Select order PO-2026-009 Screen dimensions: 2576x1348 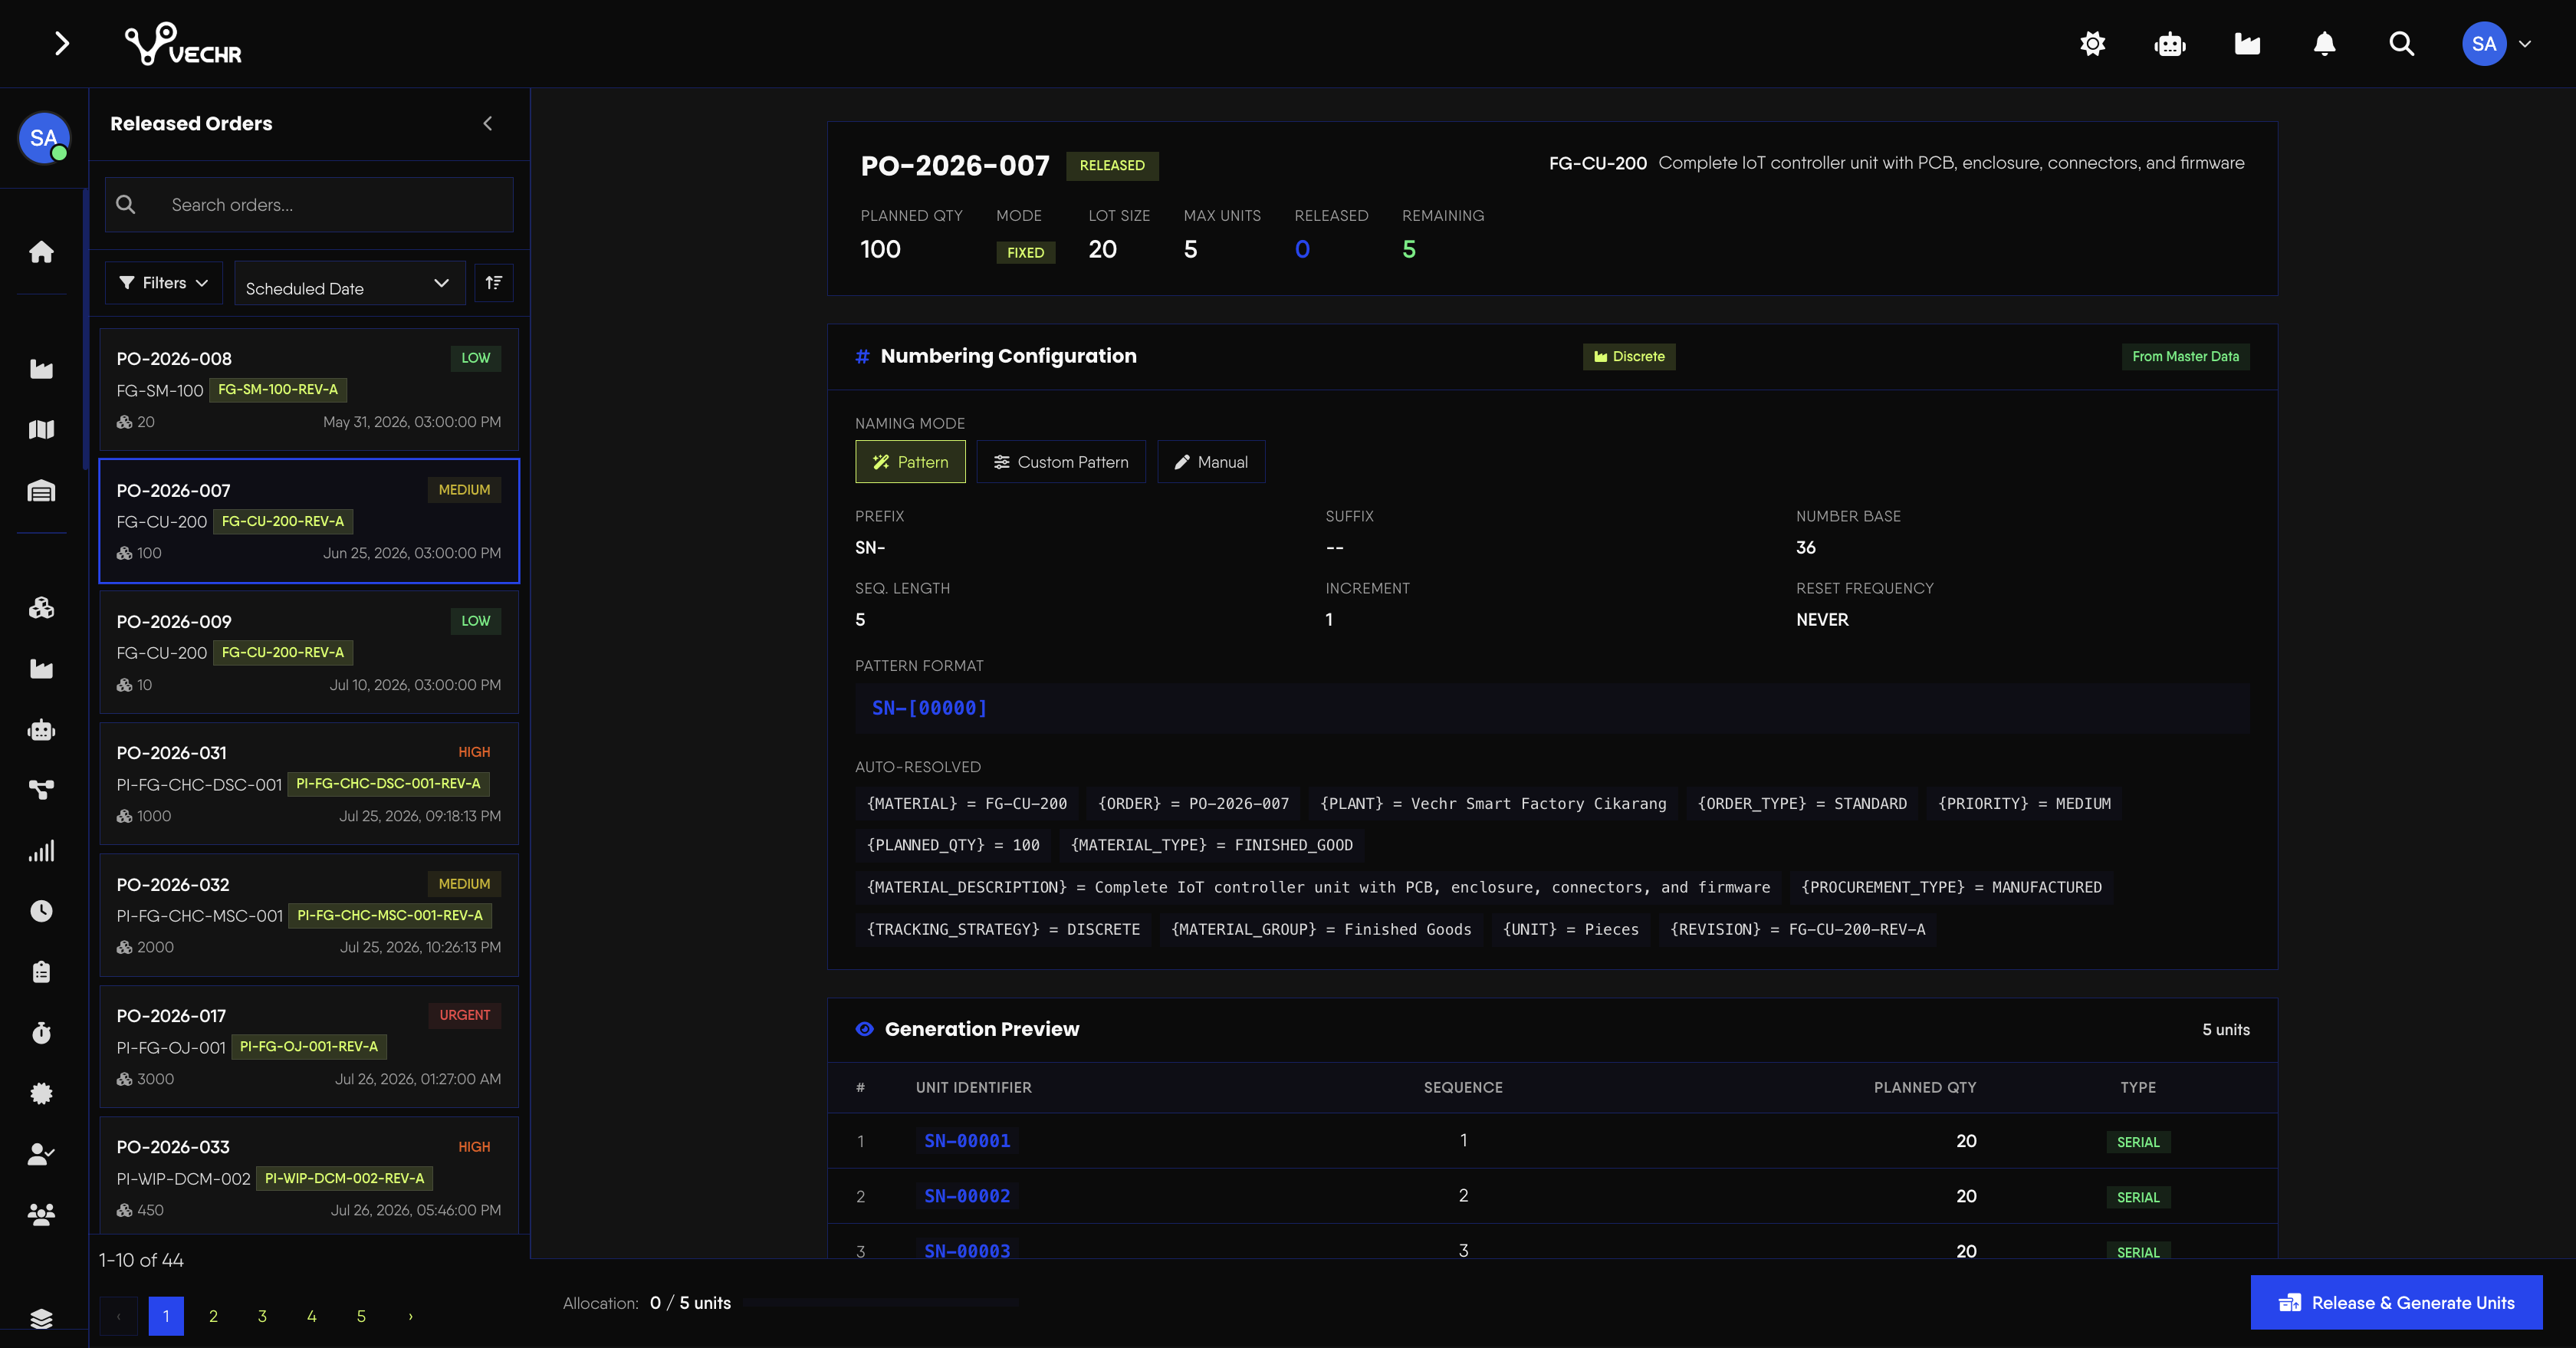309,652
